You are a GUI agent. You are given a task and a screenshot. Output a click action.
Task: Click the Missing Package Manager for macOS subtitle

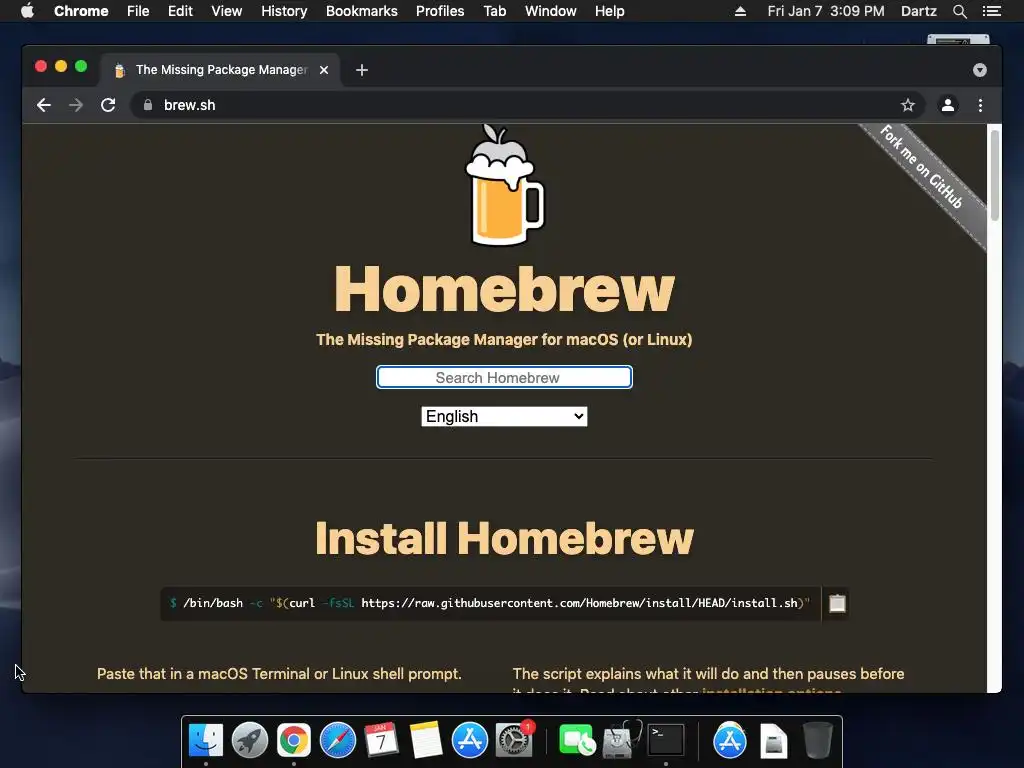coord(504,340)
